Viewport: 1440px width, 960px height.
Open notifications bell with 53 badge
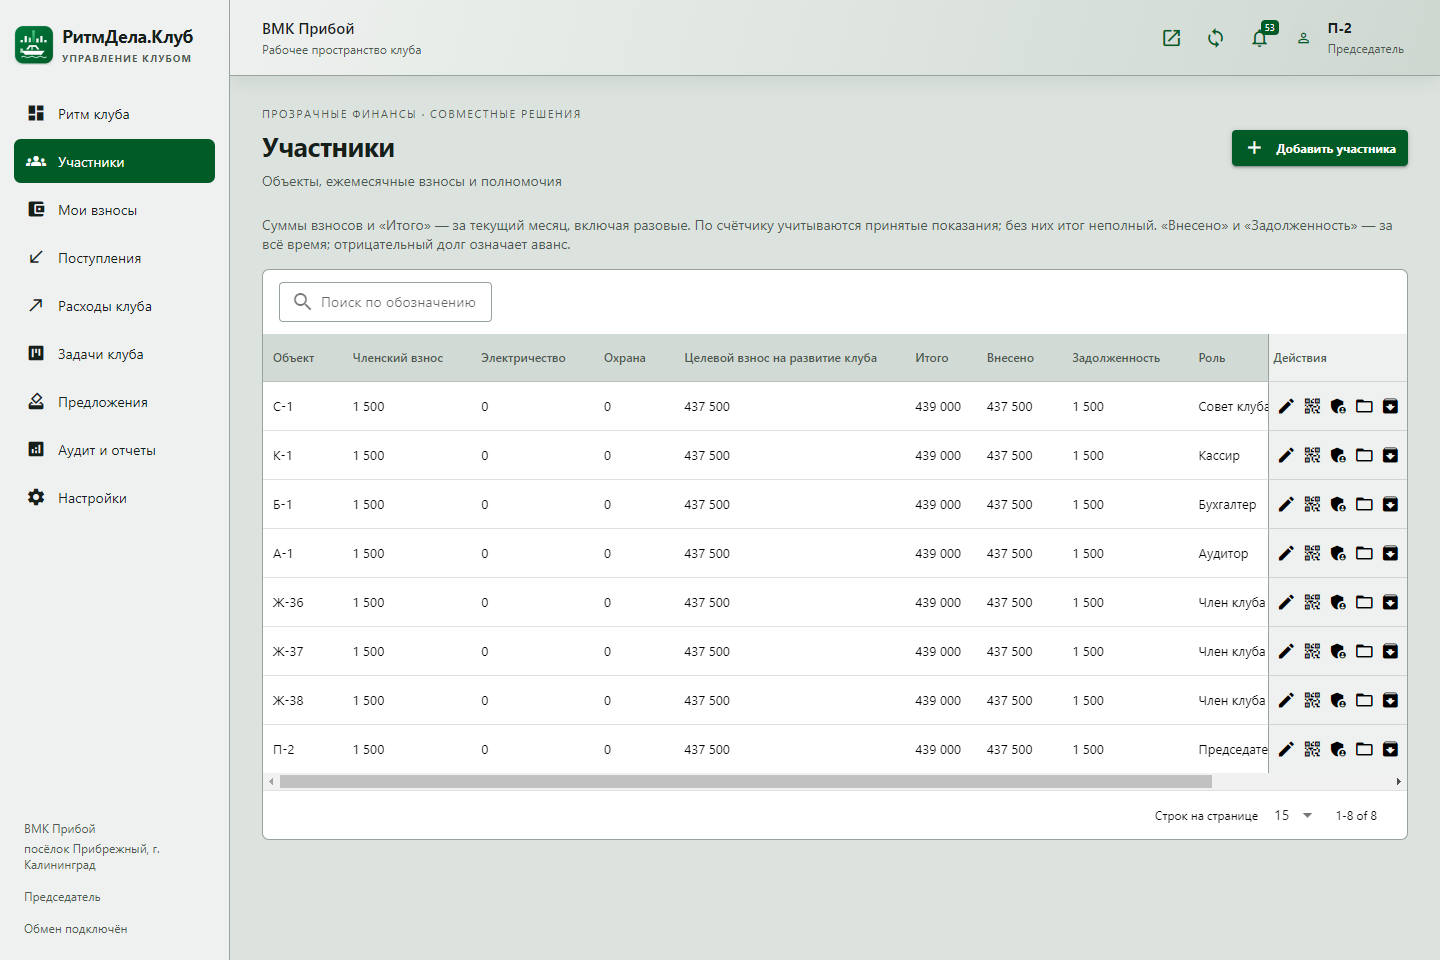pos(1260,38)
